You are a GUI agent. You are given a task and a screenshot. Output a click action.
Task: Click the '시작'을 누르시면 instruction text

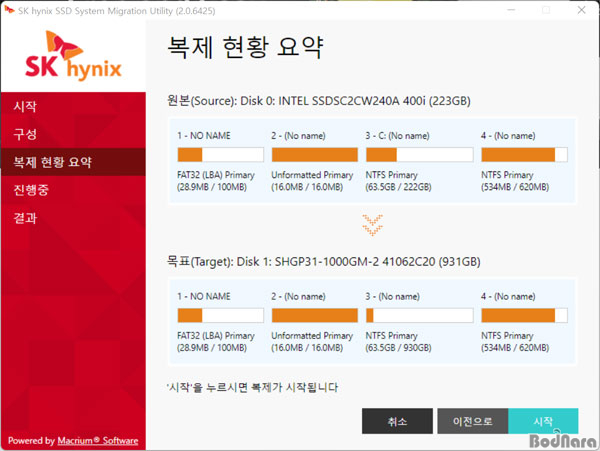253,387
